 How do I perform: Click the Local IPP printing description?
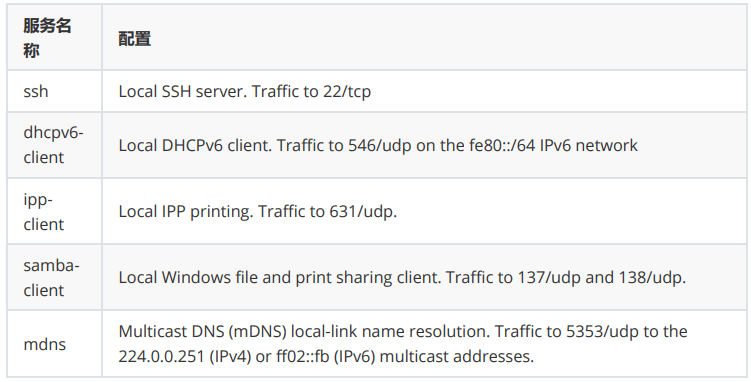point(186,211)
